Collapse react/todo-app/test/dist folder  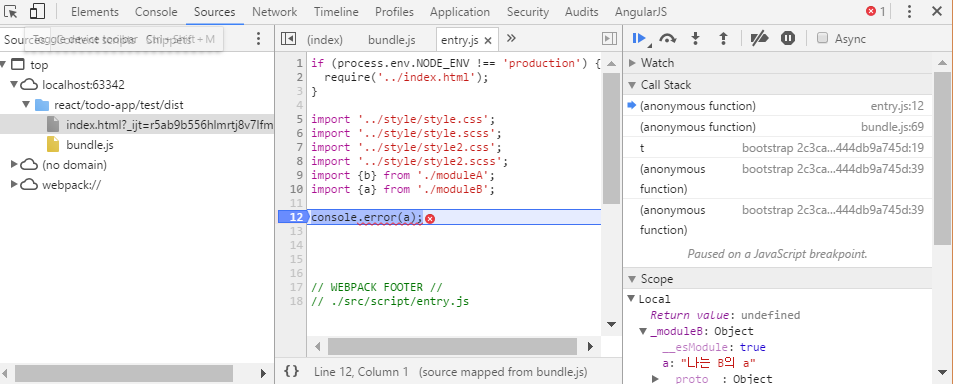coord(26,105)
